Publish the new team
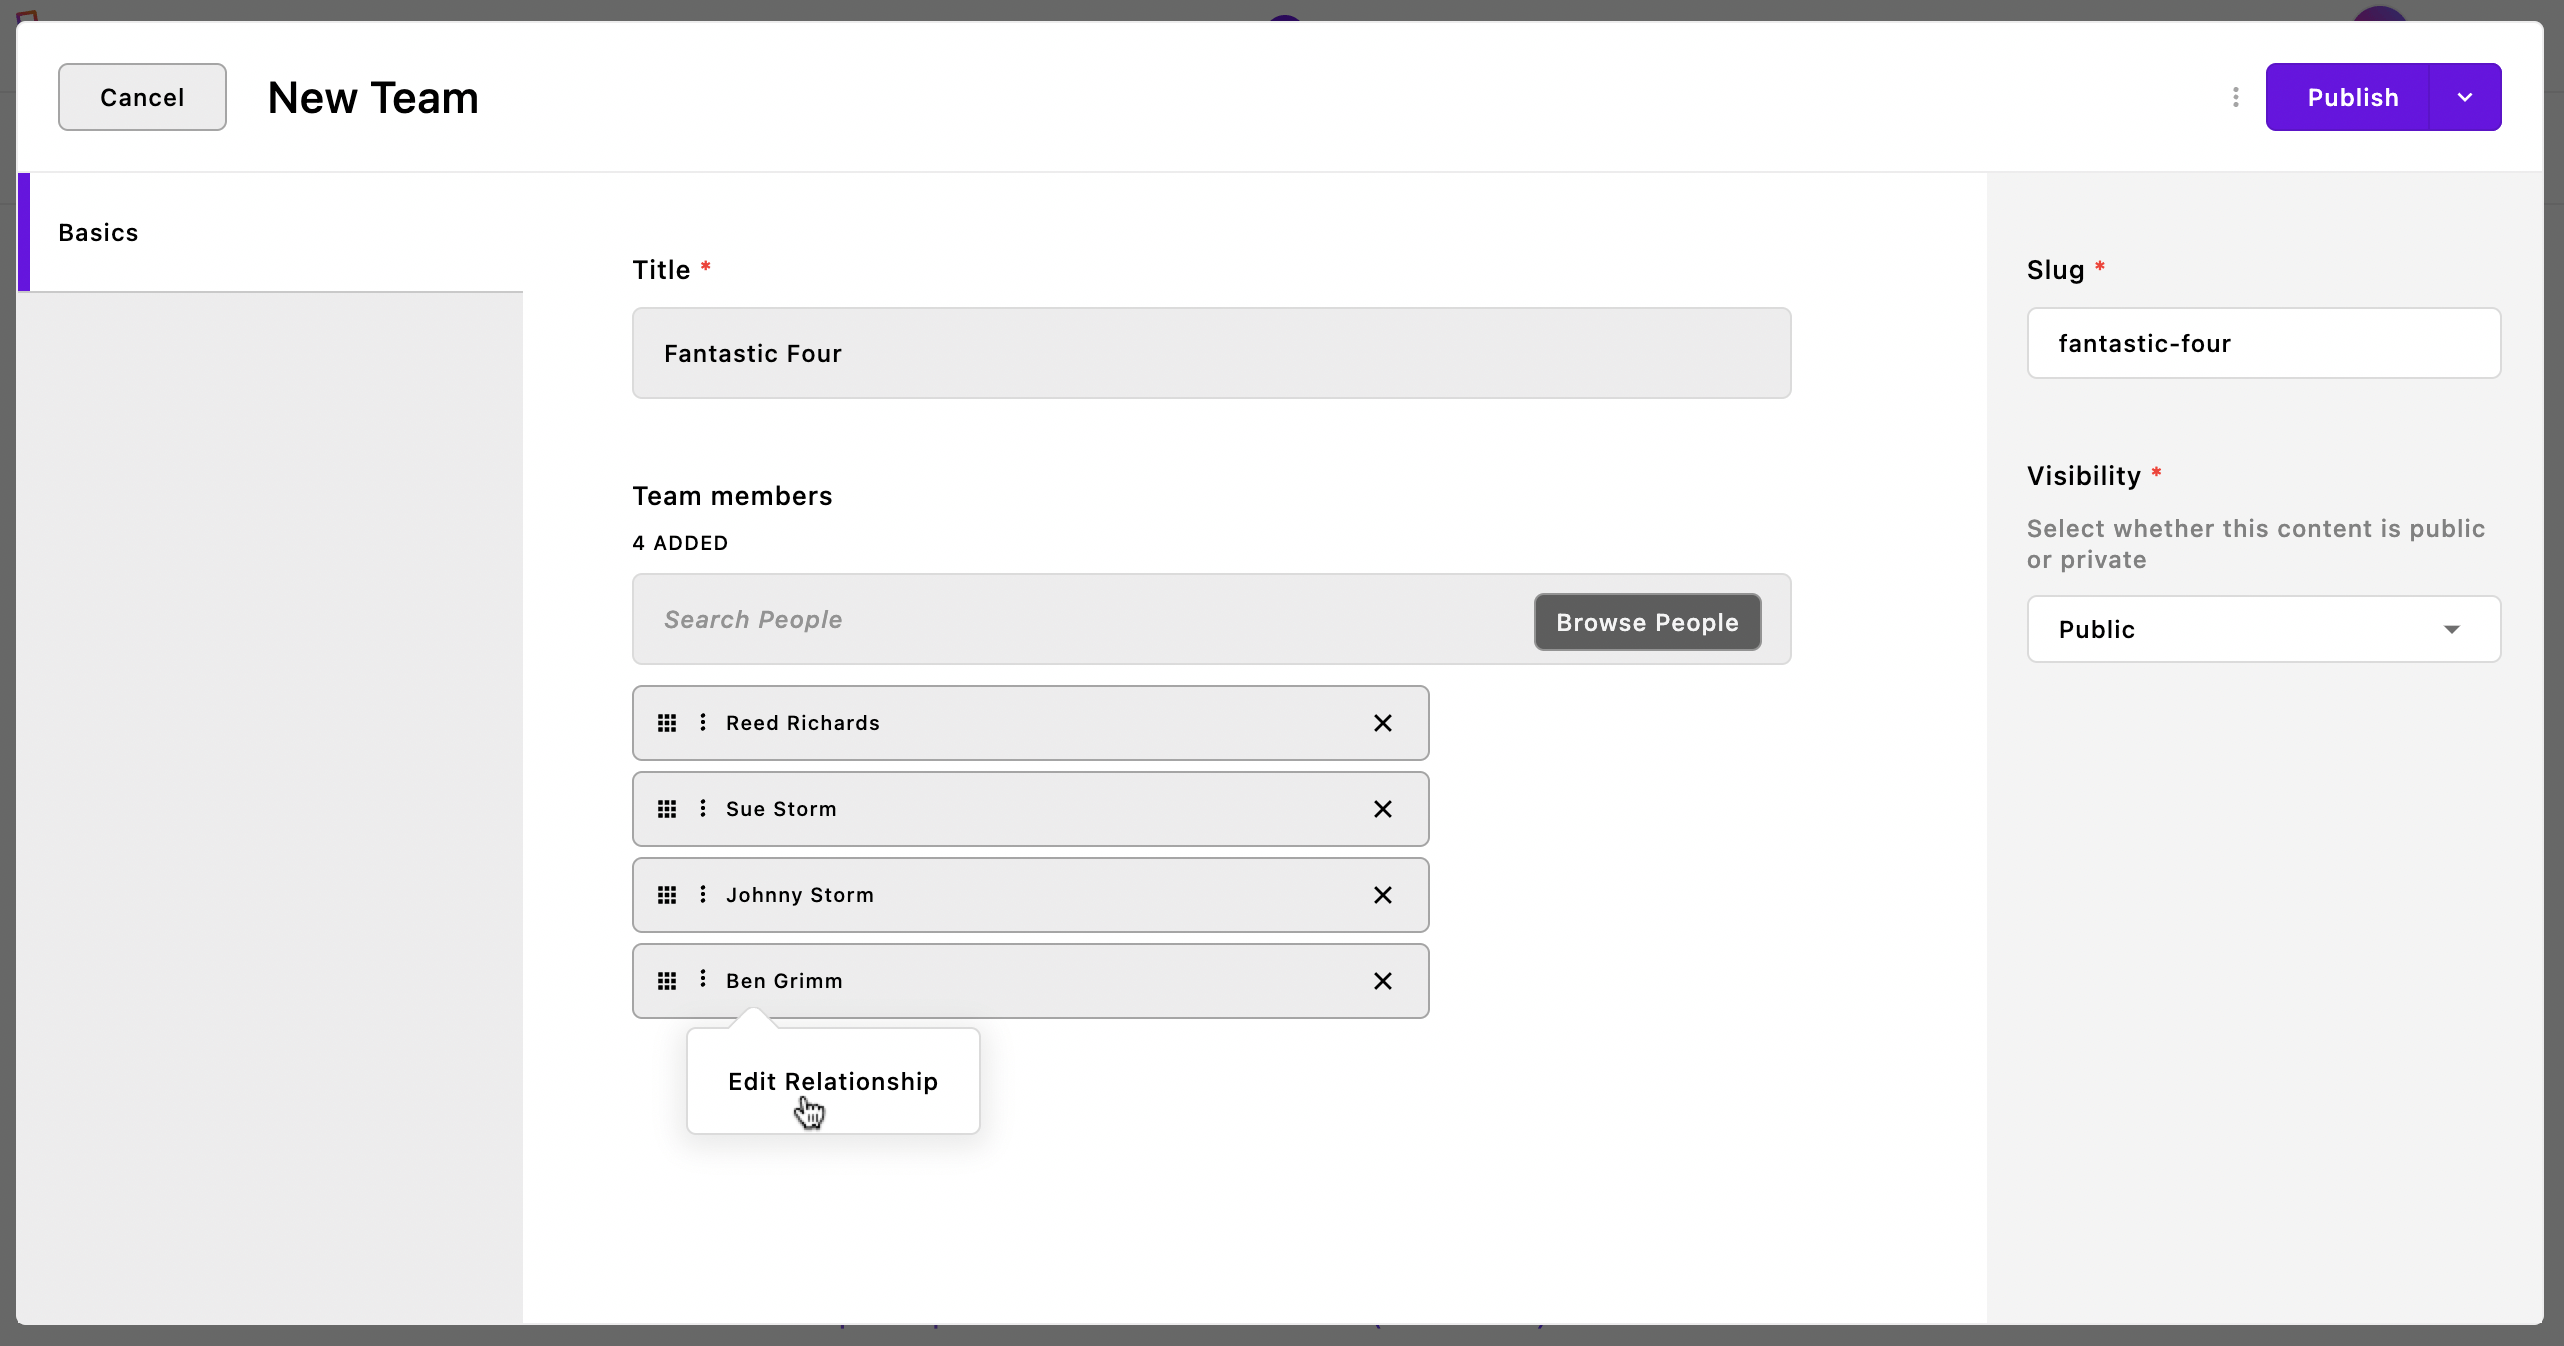 click(2352, 97)
